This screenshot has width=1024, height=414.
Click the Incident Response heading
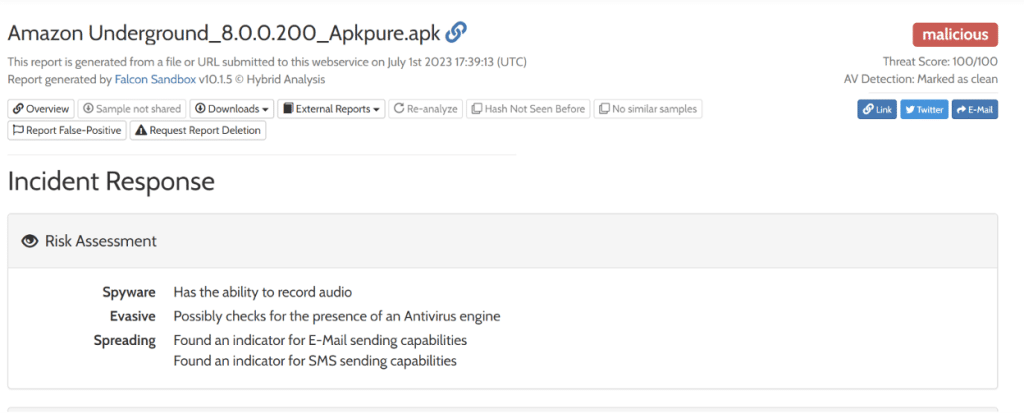click(111, 181)
